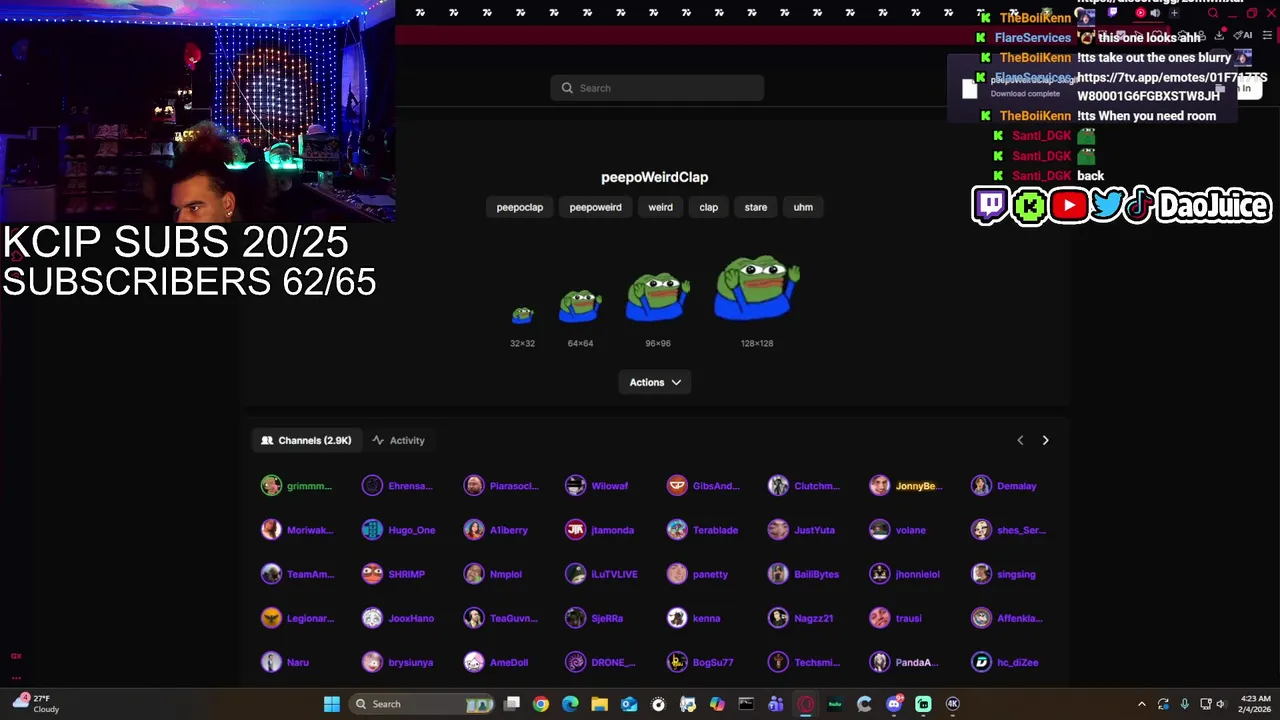Go to previous channels page arrow
Viewport: 1280px width, 720px height.
1020,440
